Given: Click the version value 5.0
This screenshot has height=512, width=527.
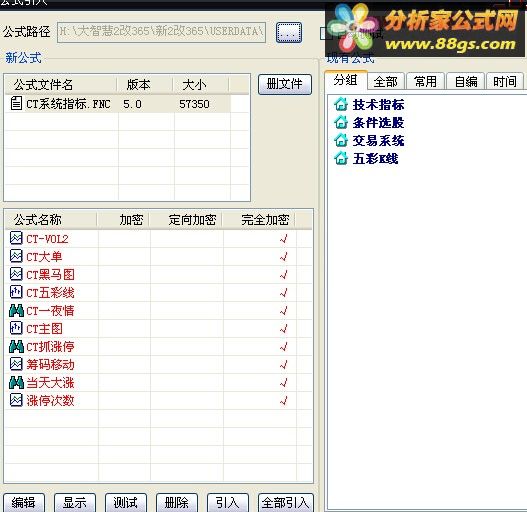Looking at the screenshot, I should point(132,104).
